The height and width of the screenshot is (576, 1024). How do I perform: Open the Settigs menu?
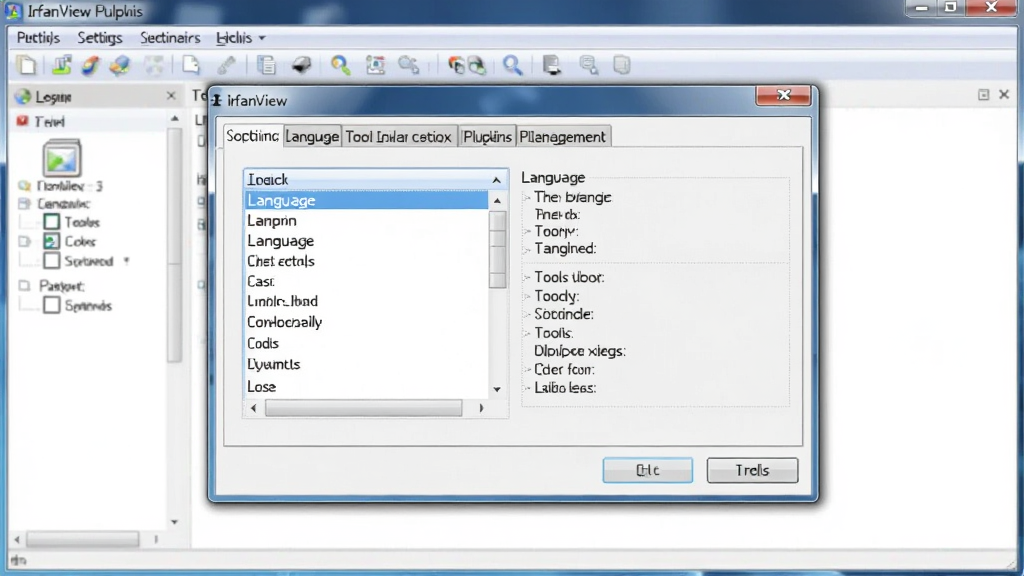pos(100,38)
